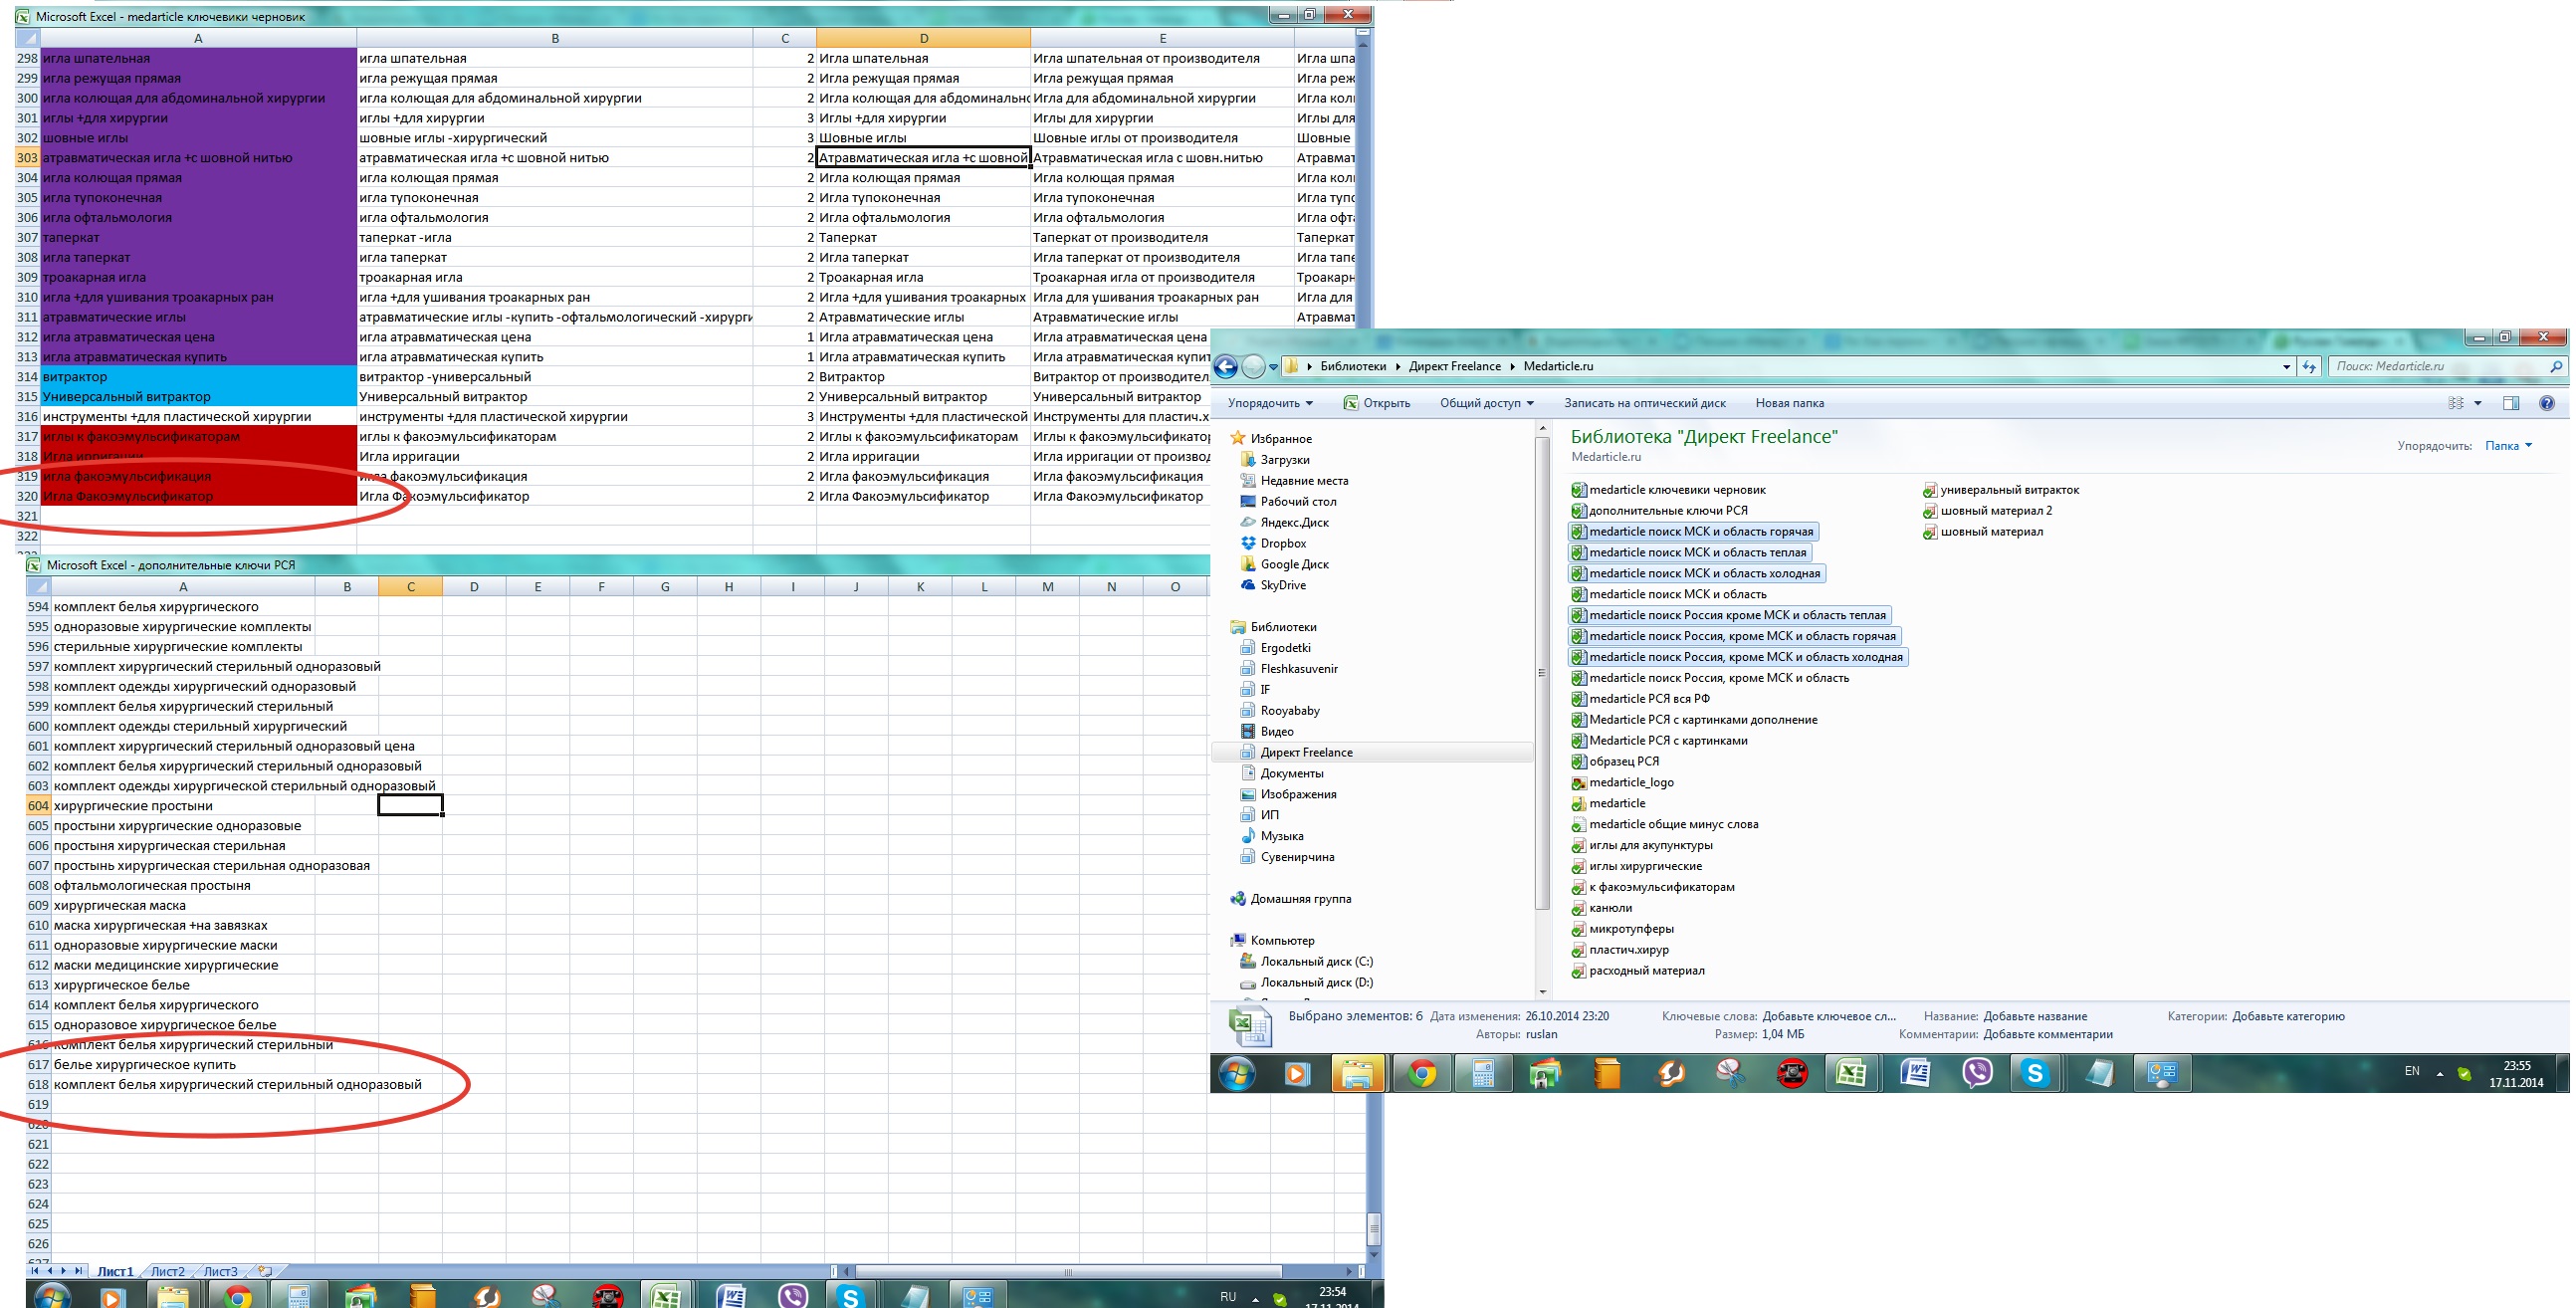Launch Viber from the taskbar

tap(1977, 1074)
